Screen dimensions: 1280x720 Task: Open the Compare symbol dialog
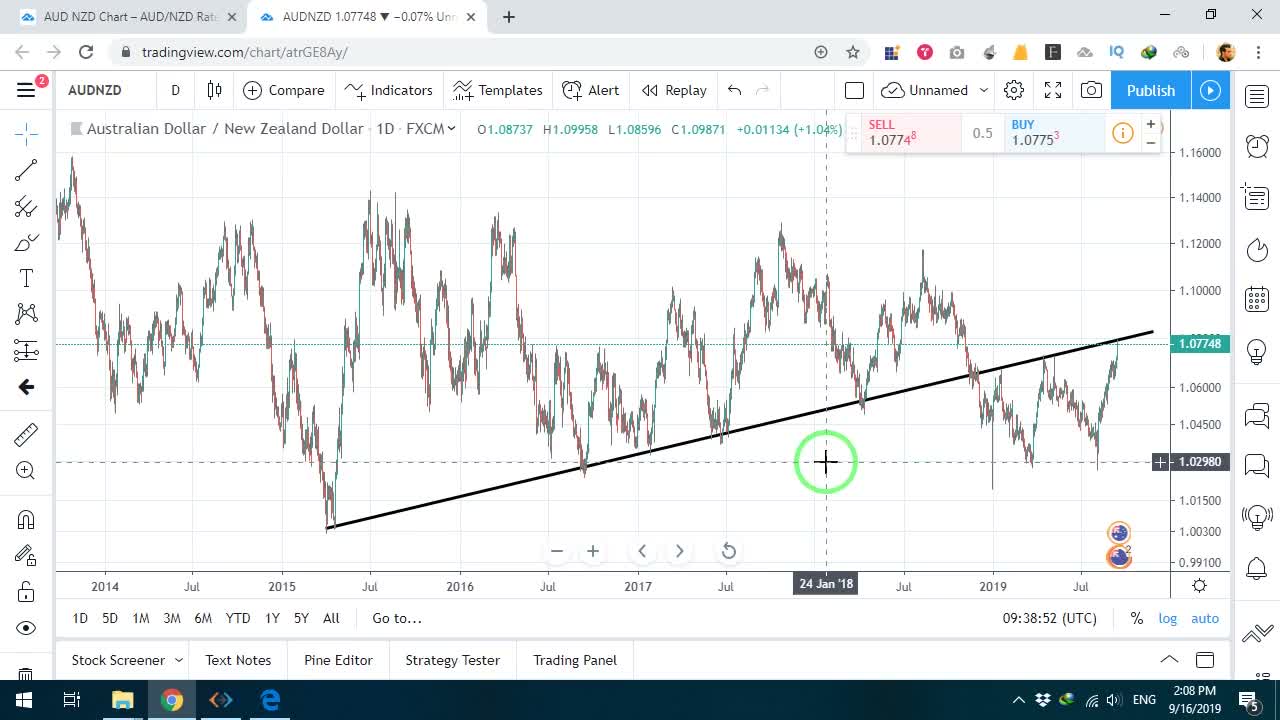point(284,90)
